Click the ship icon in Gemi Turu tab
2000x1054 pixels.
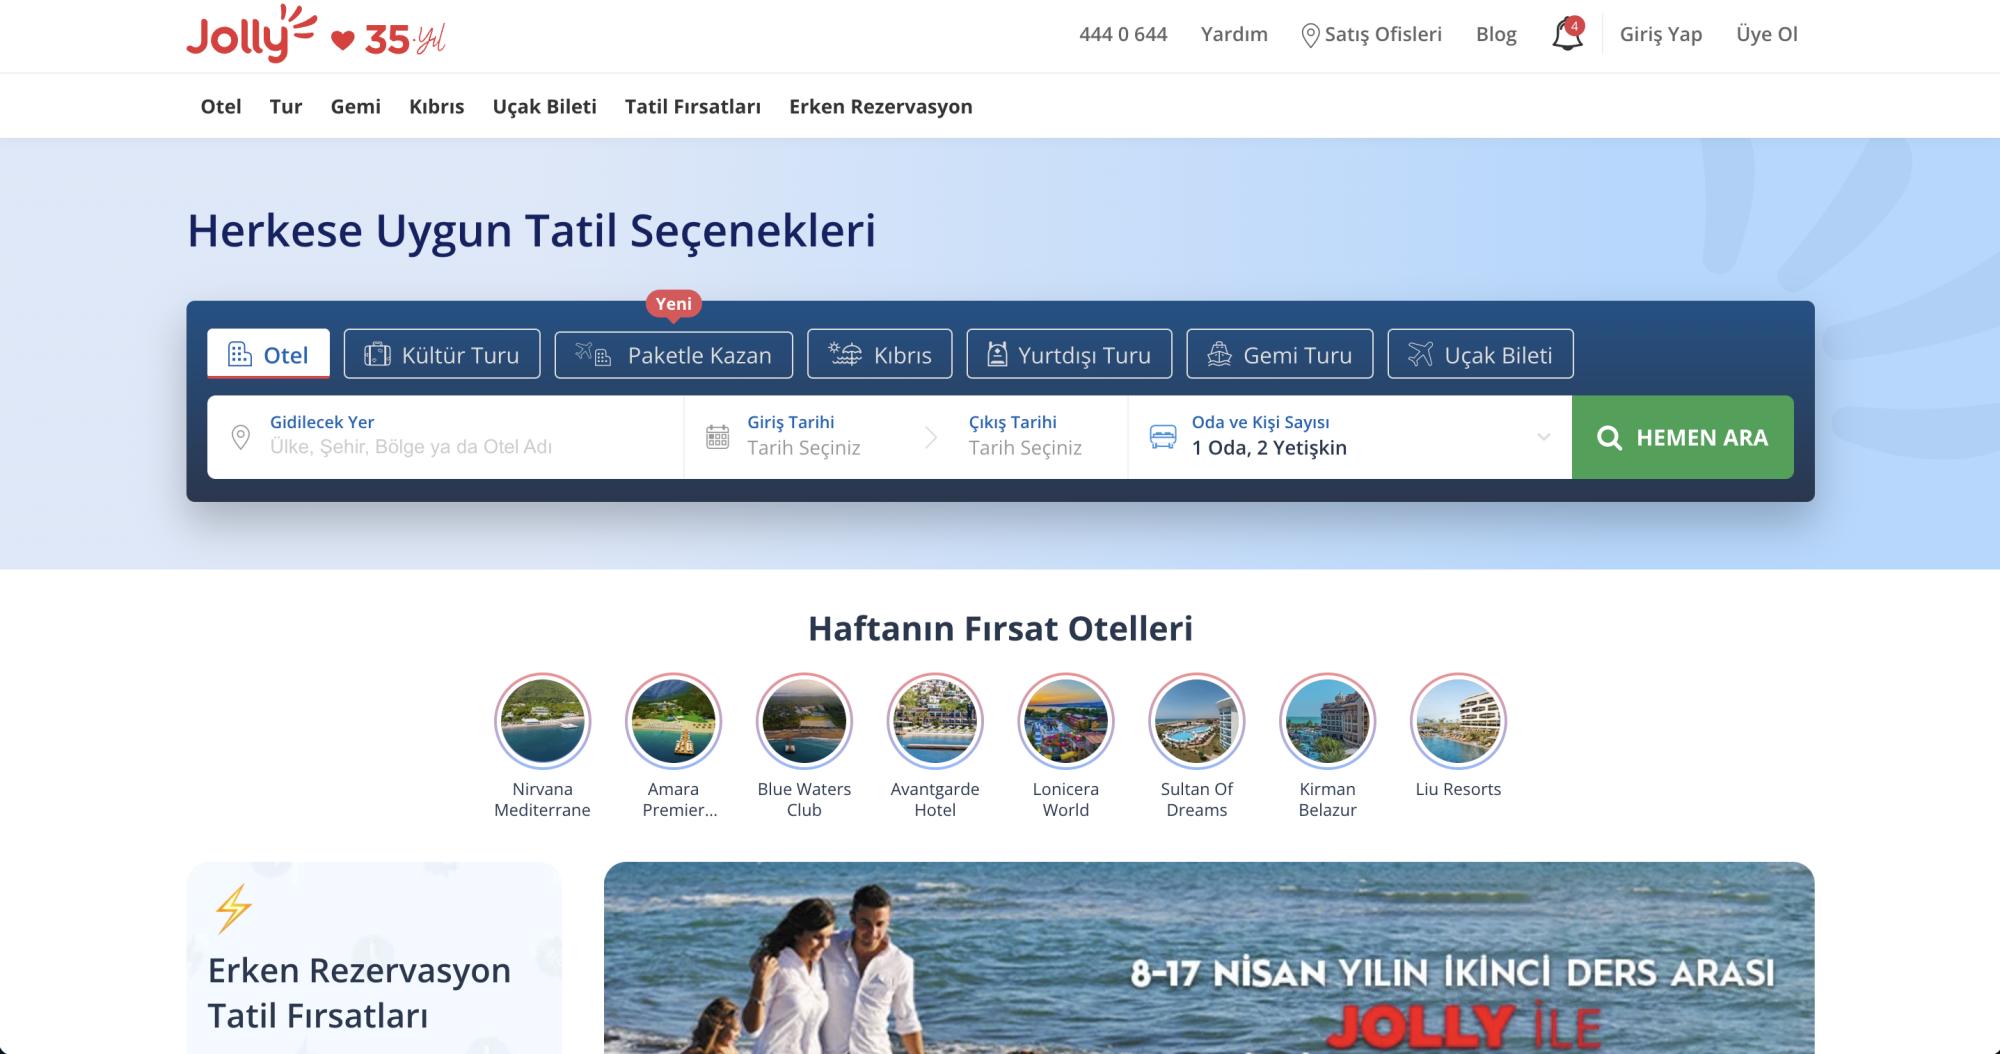tap(1219, 354)
